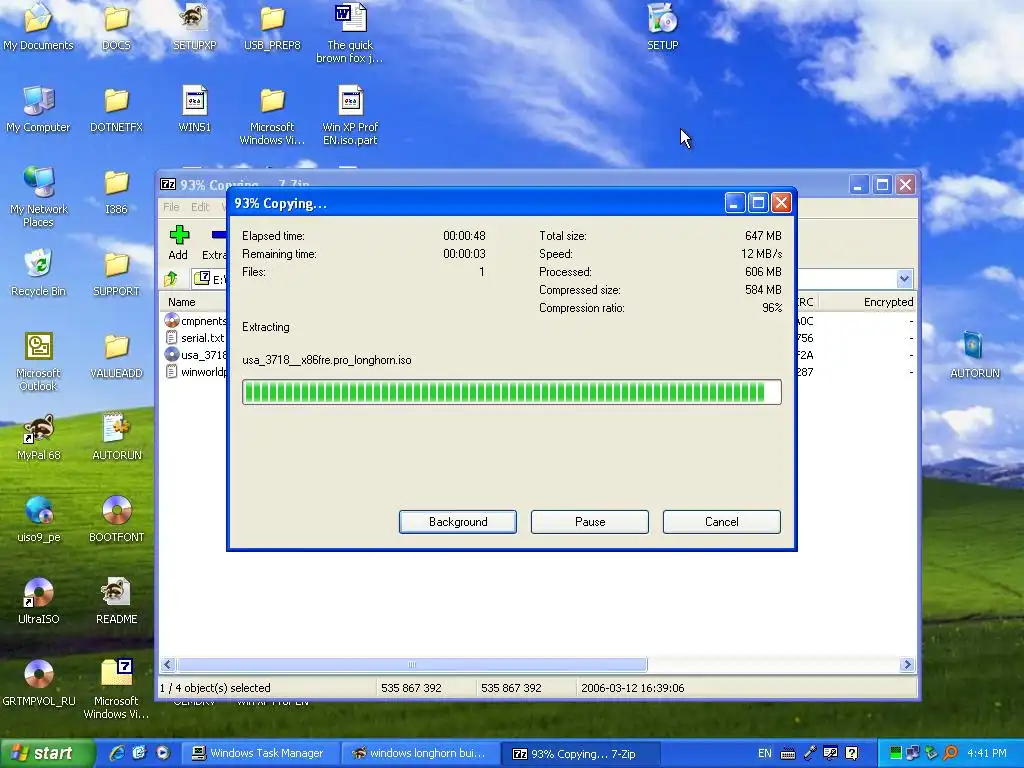Open the I386 folder
This screenshot has height=768, width=1024.
coord(116,191)
